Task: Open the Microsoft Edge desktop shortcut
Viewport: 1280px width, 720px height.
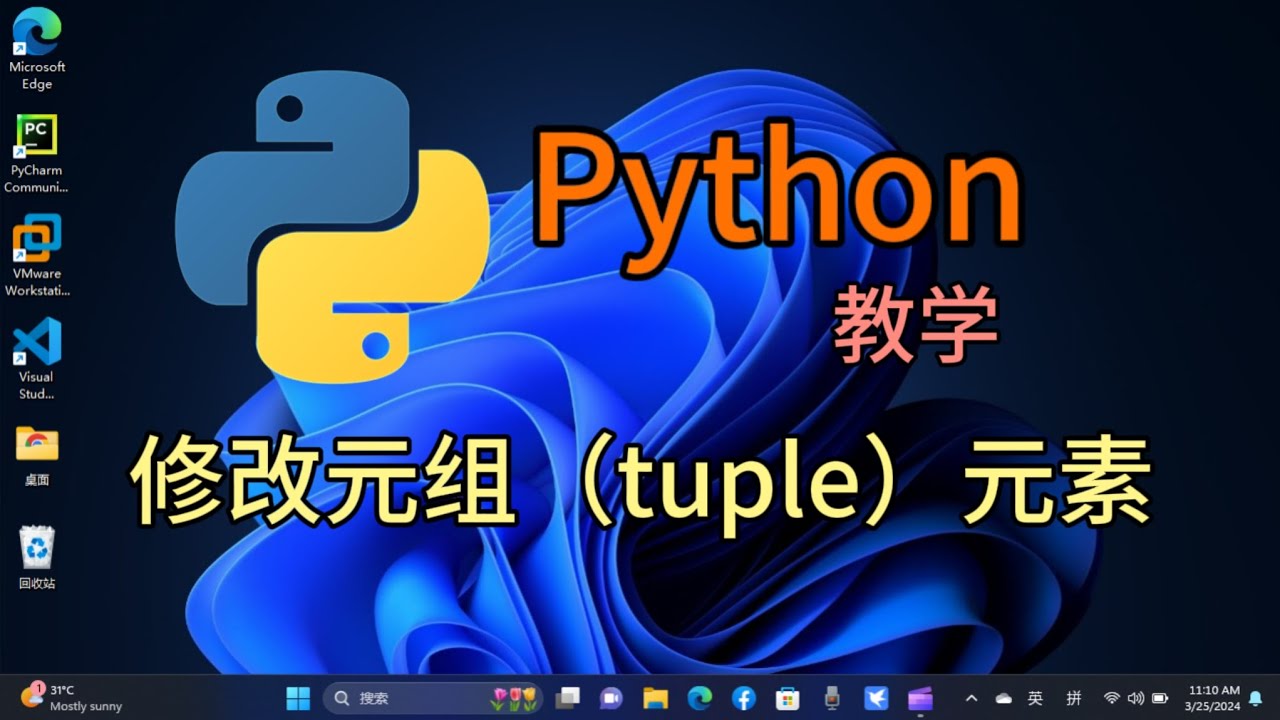Action: (x=37, y=49)
